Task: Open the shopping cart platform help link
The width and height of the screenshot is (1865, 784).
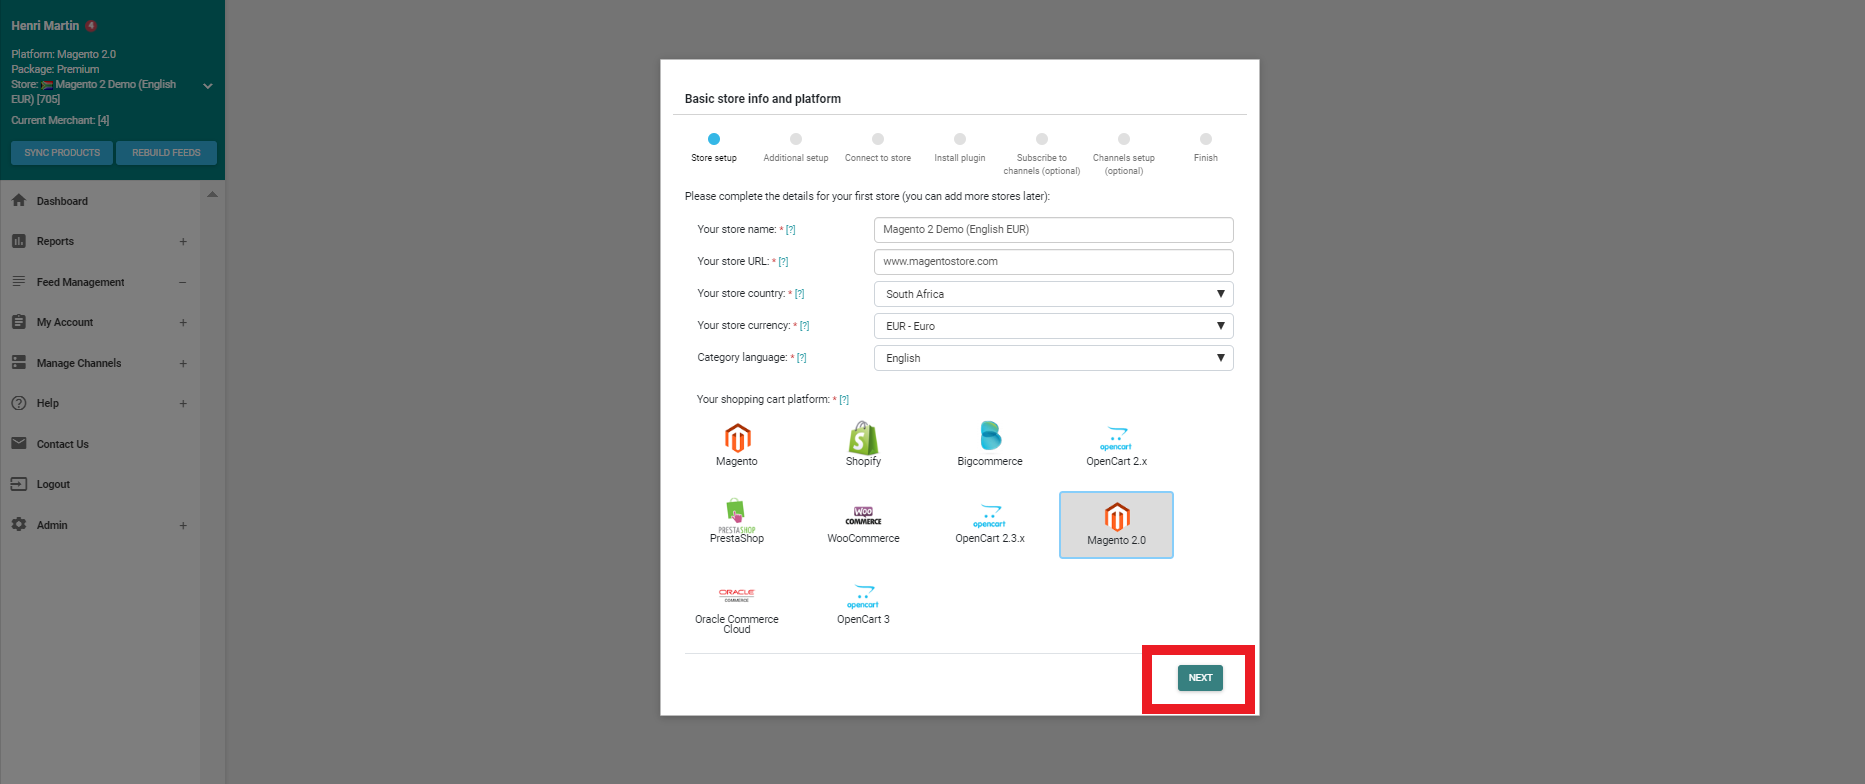Action: (x=844, y=400)
